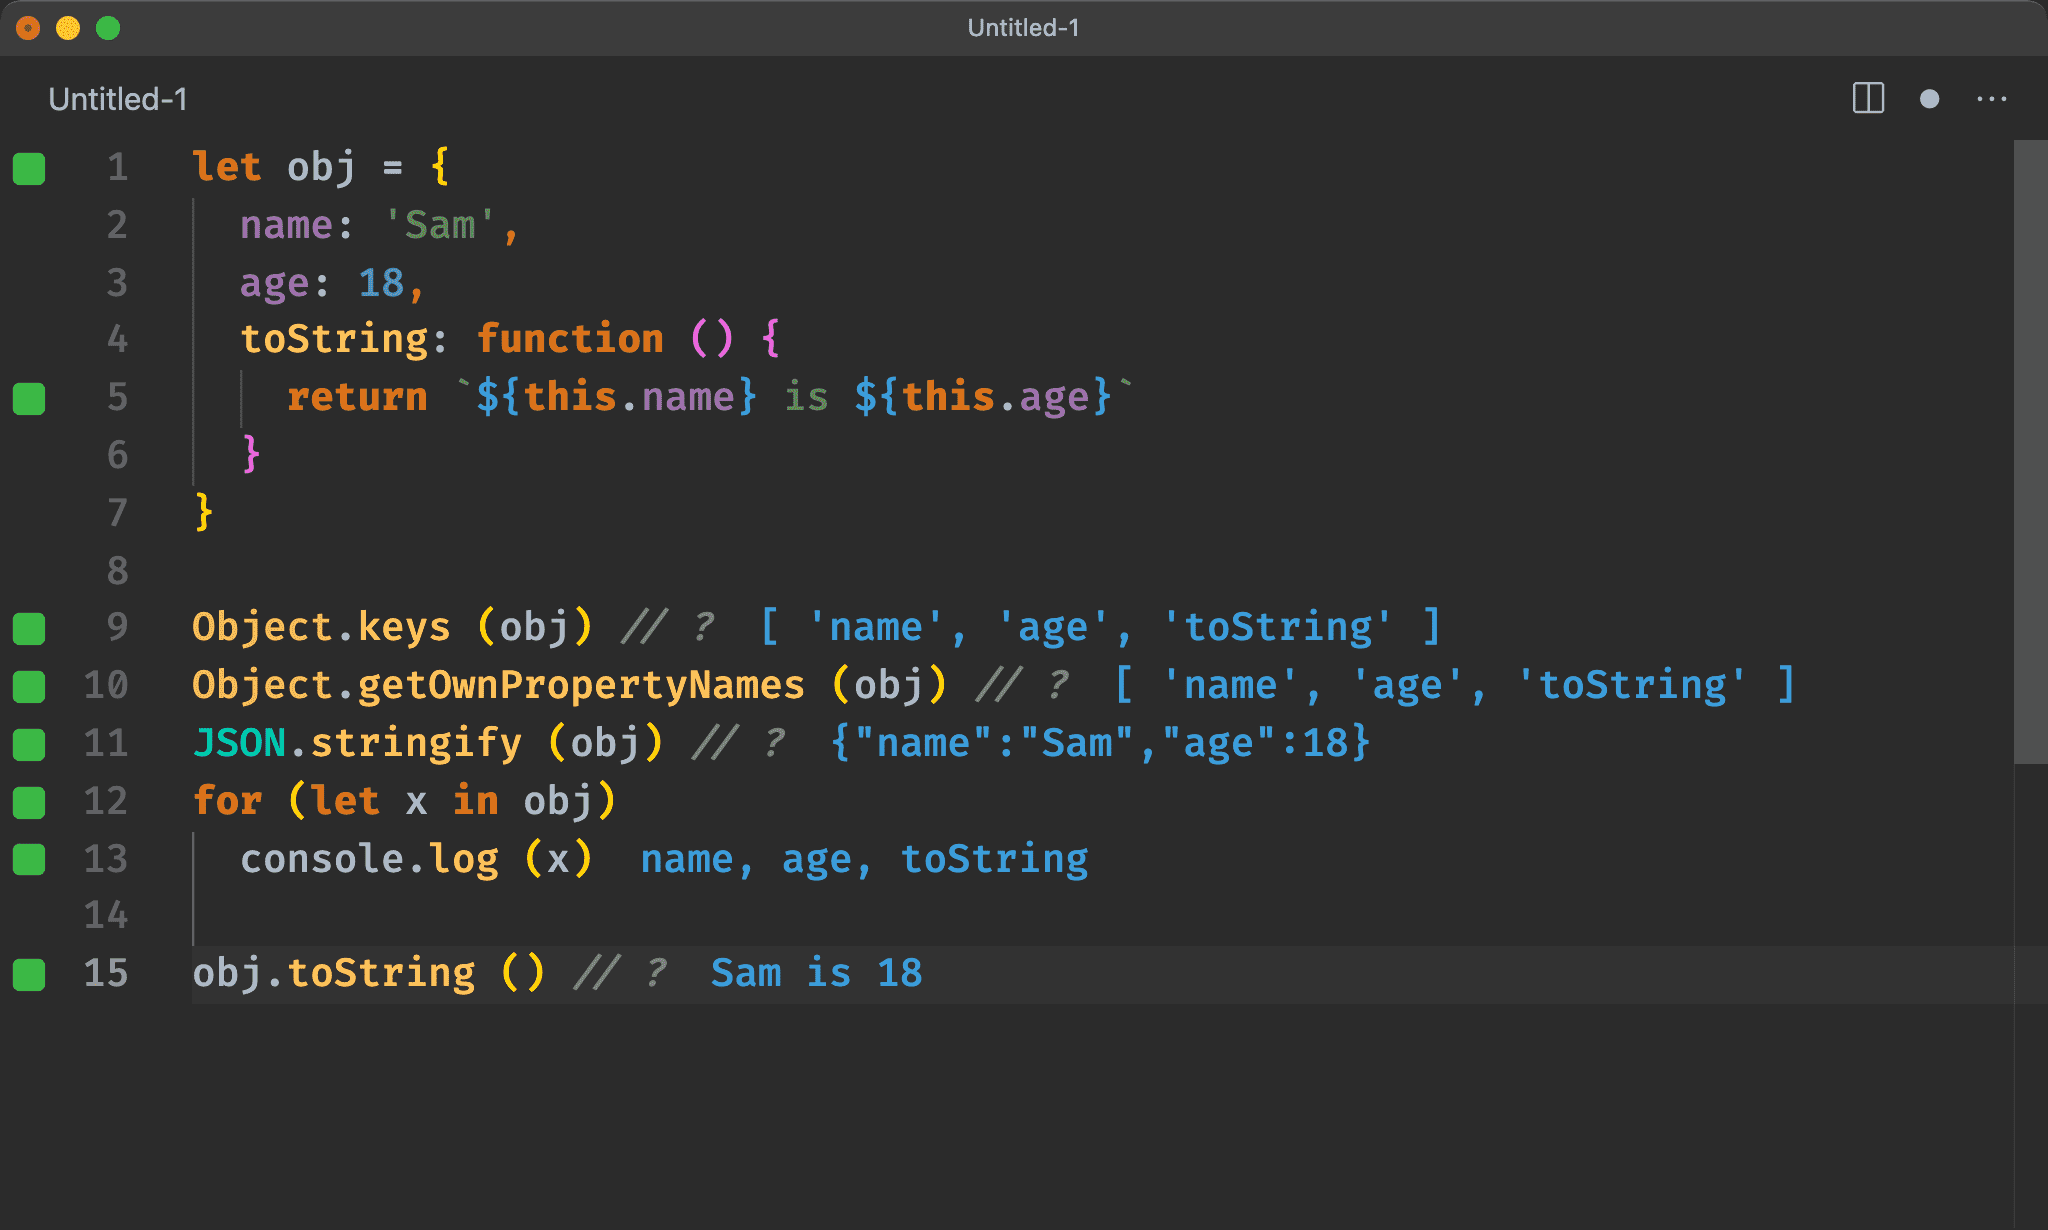Click the console.log call on line 13

coord(369,860)
